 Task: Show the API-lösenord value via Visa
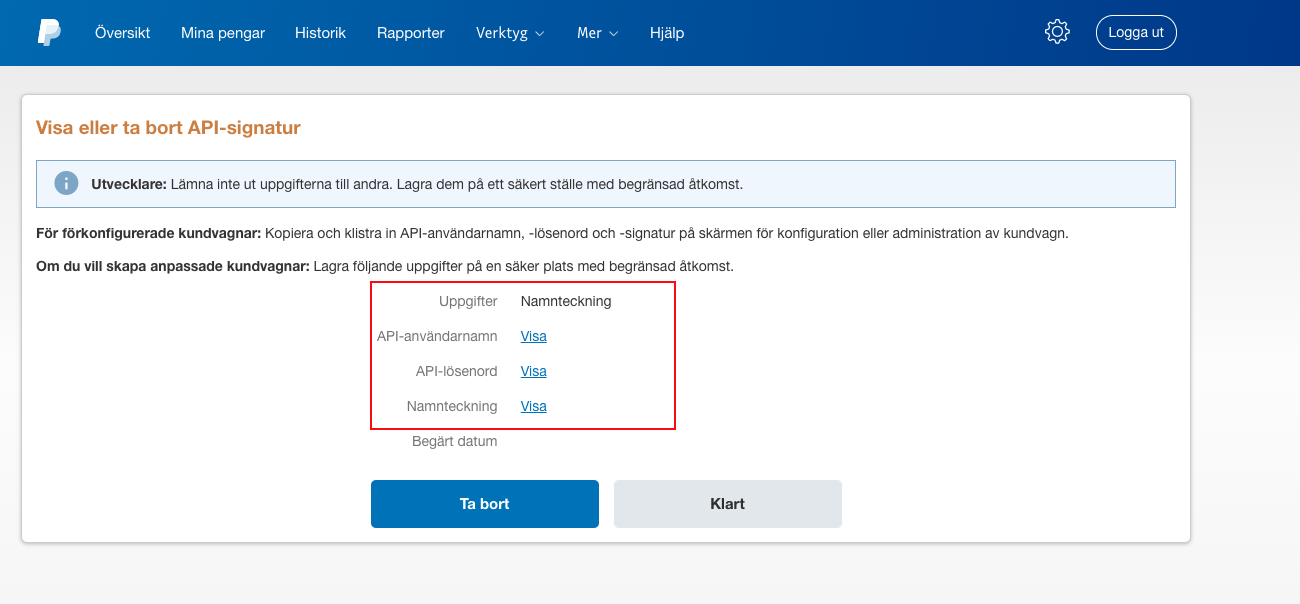pyautogui.click(x=534, y=371)
